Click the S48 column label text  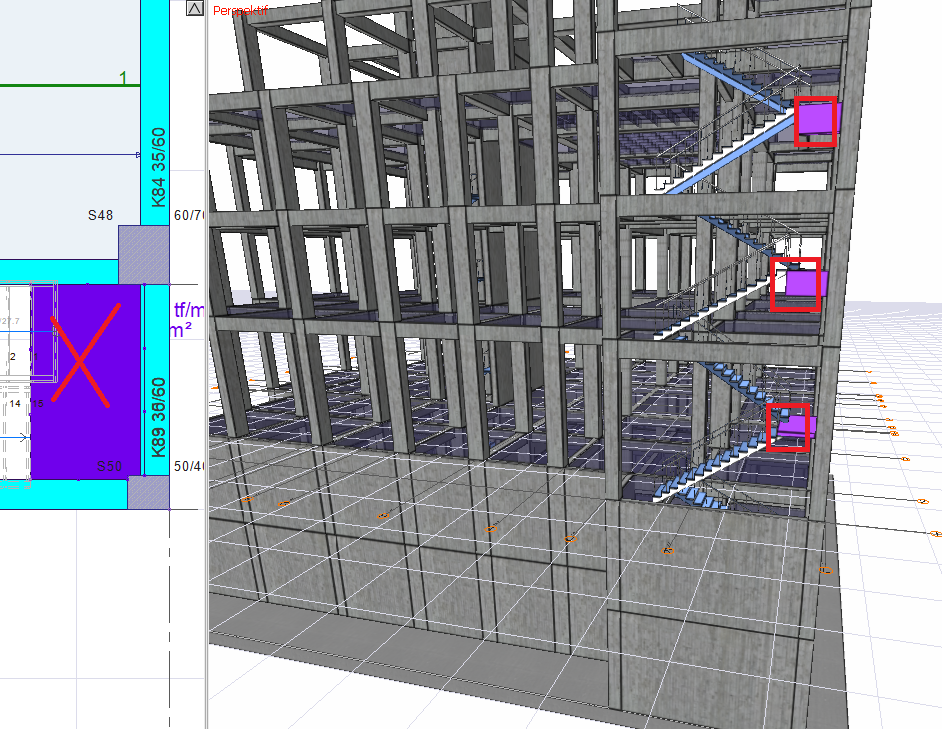(x=100, y=215)
